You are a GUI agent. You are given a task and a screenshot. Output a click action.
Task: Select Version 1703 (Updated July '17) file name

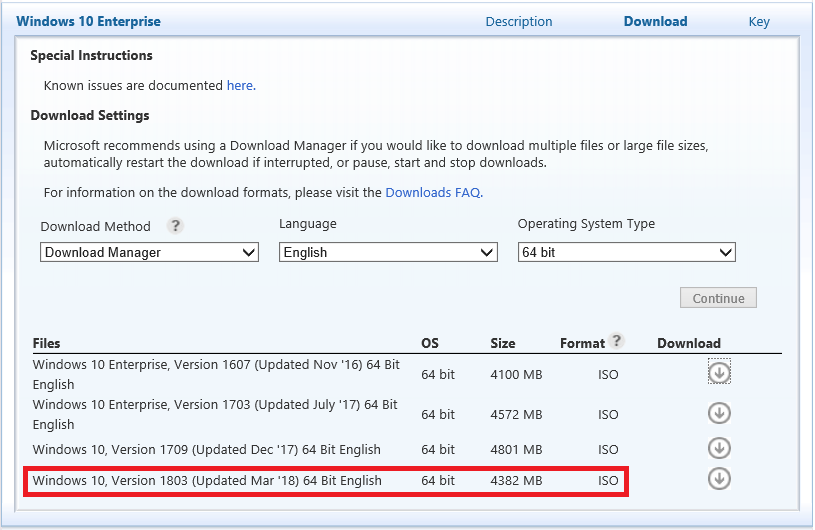coord(215,414)
